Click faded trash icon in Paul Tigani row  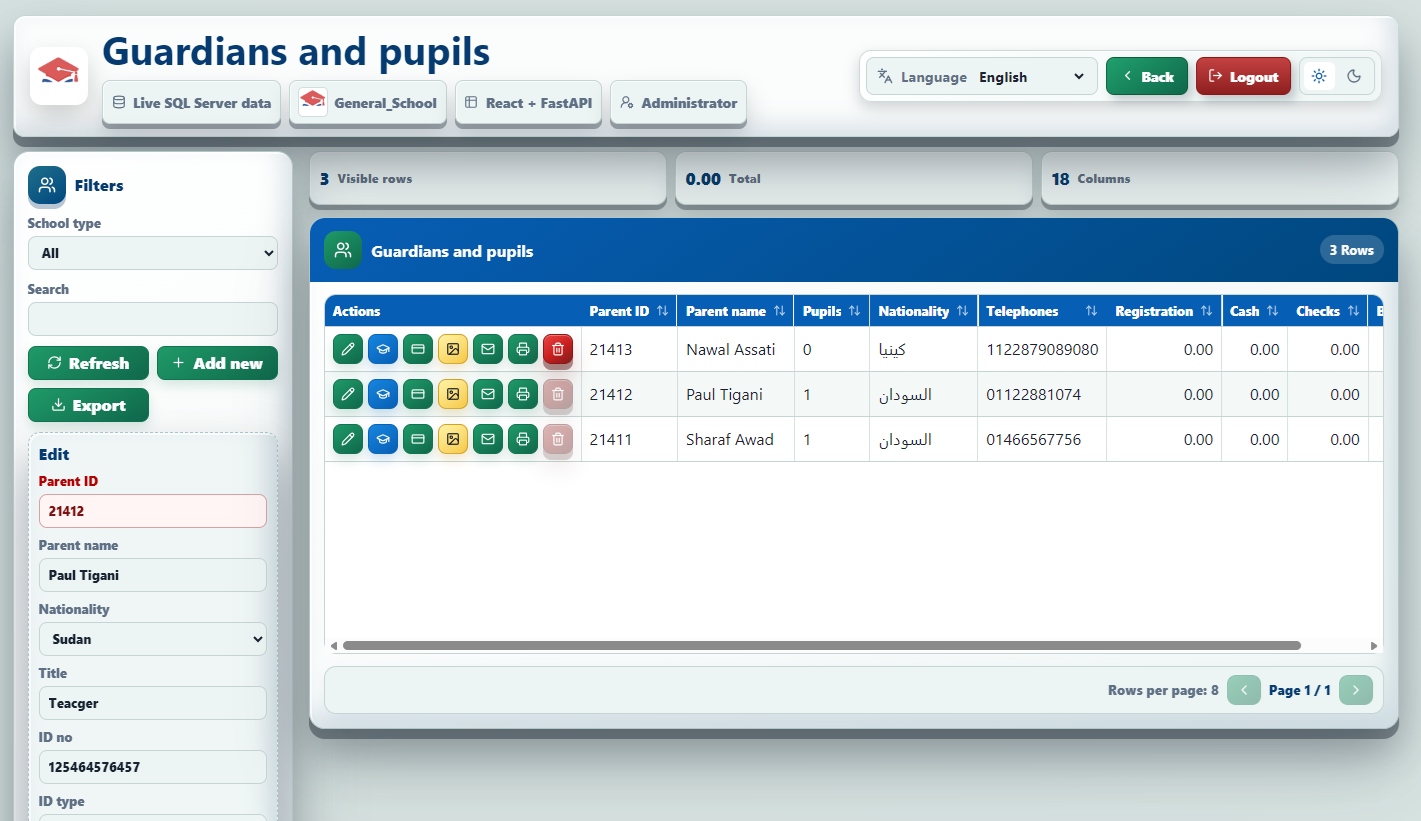click(558, 394)
